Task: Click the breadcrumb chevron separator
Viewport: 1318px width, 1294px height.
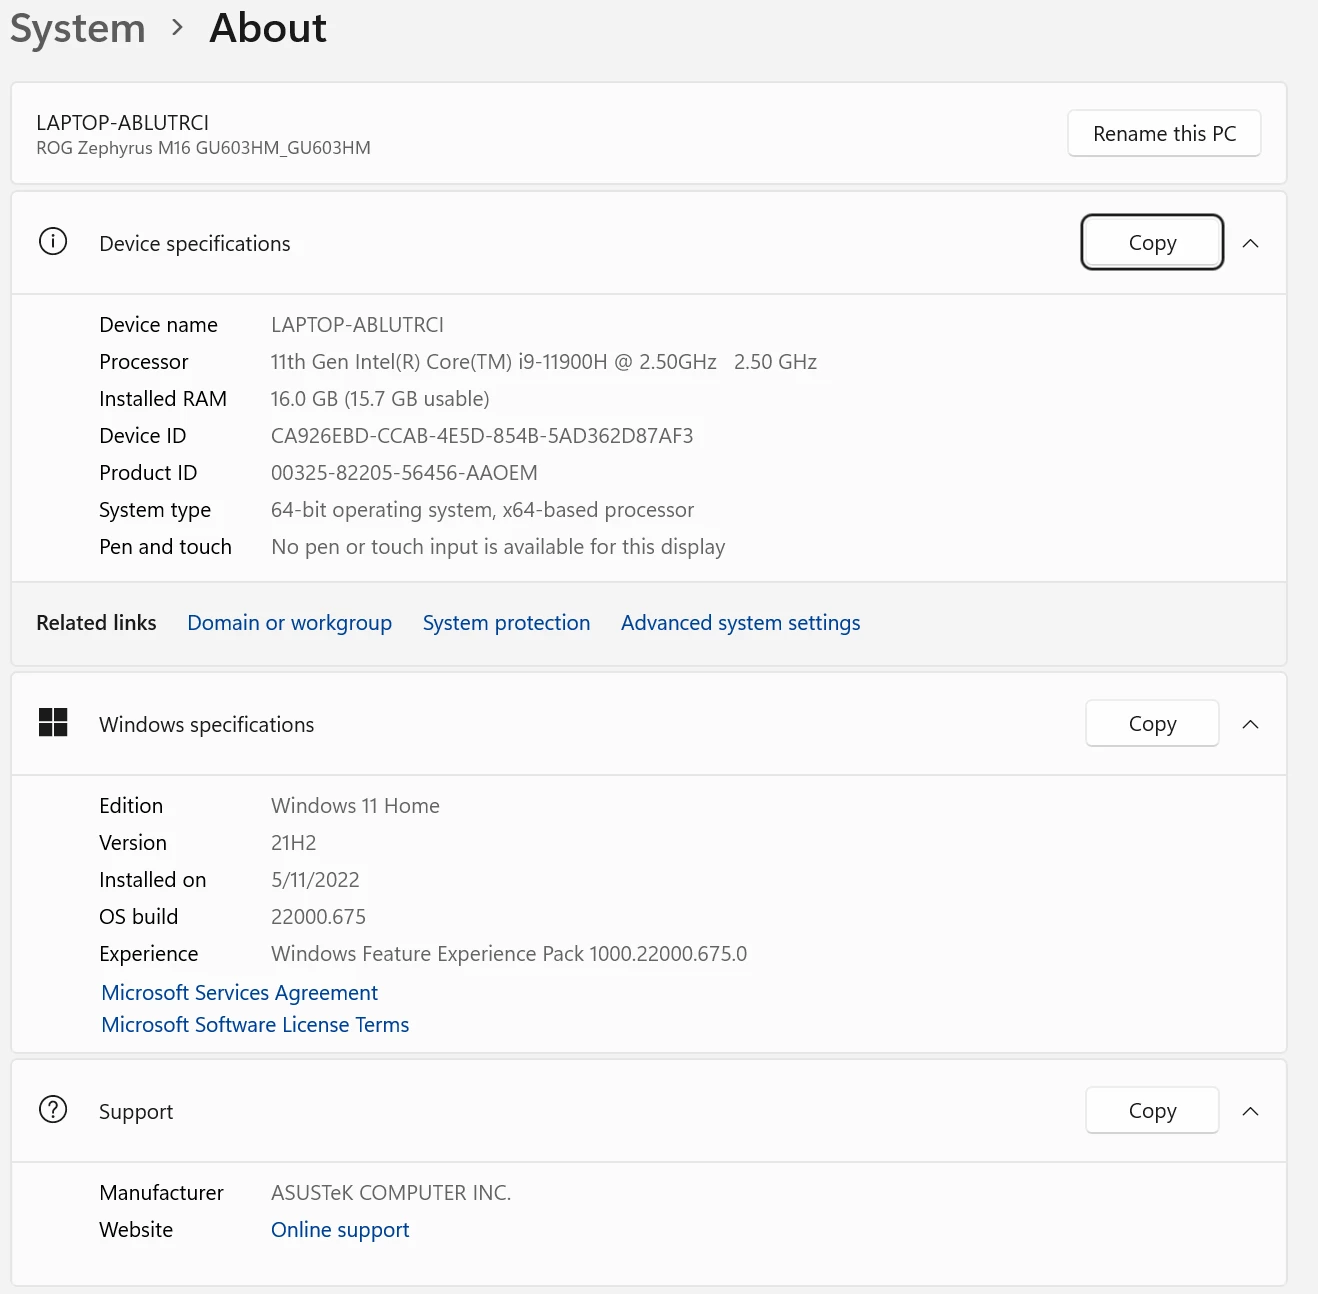Action: 178,28
